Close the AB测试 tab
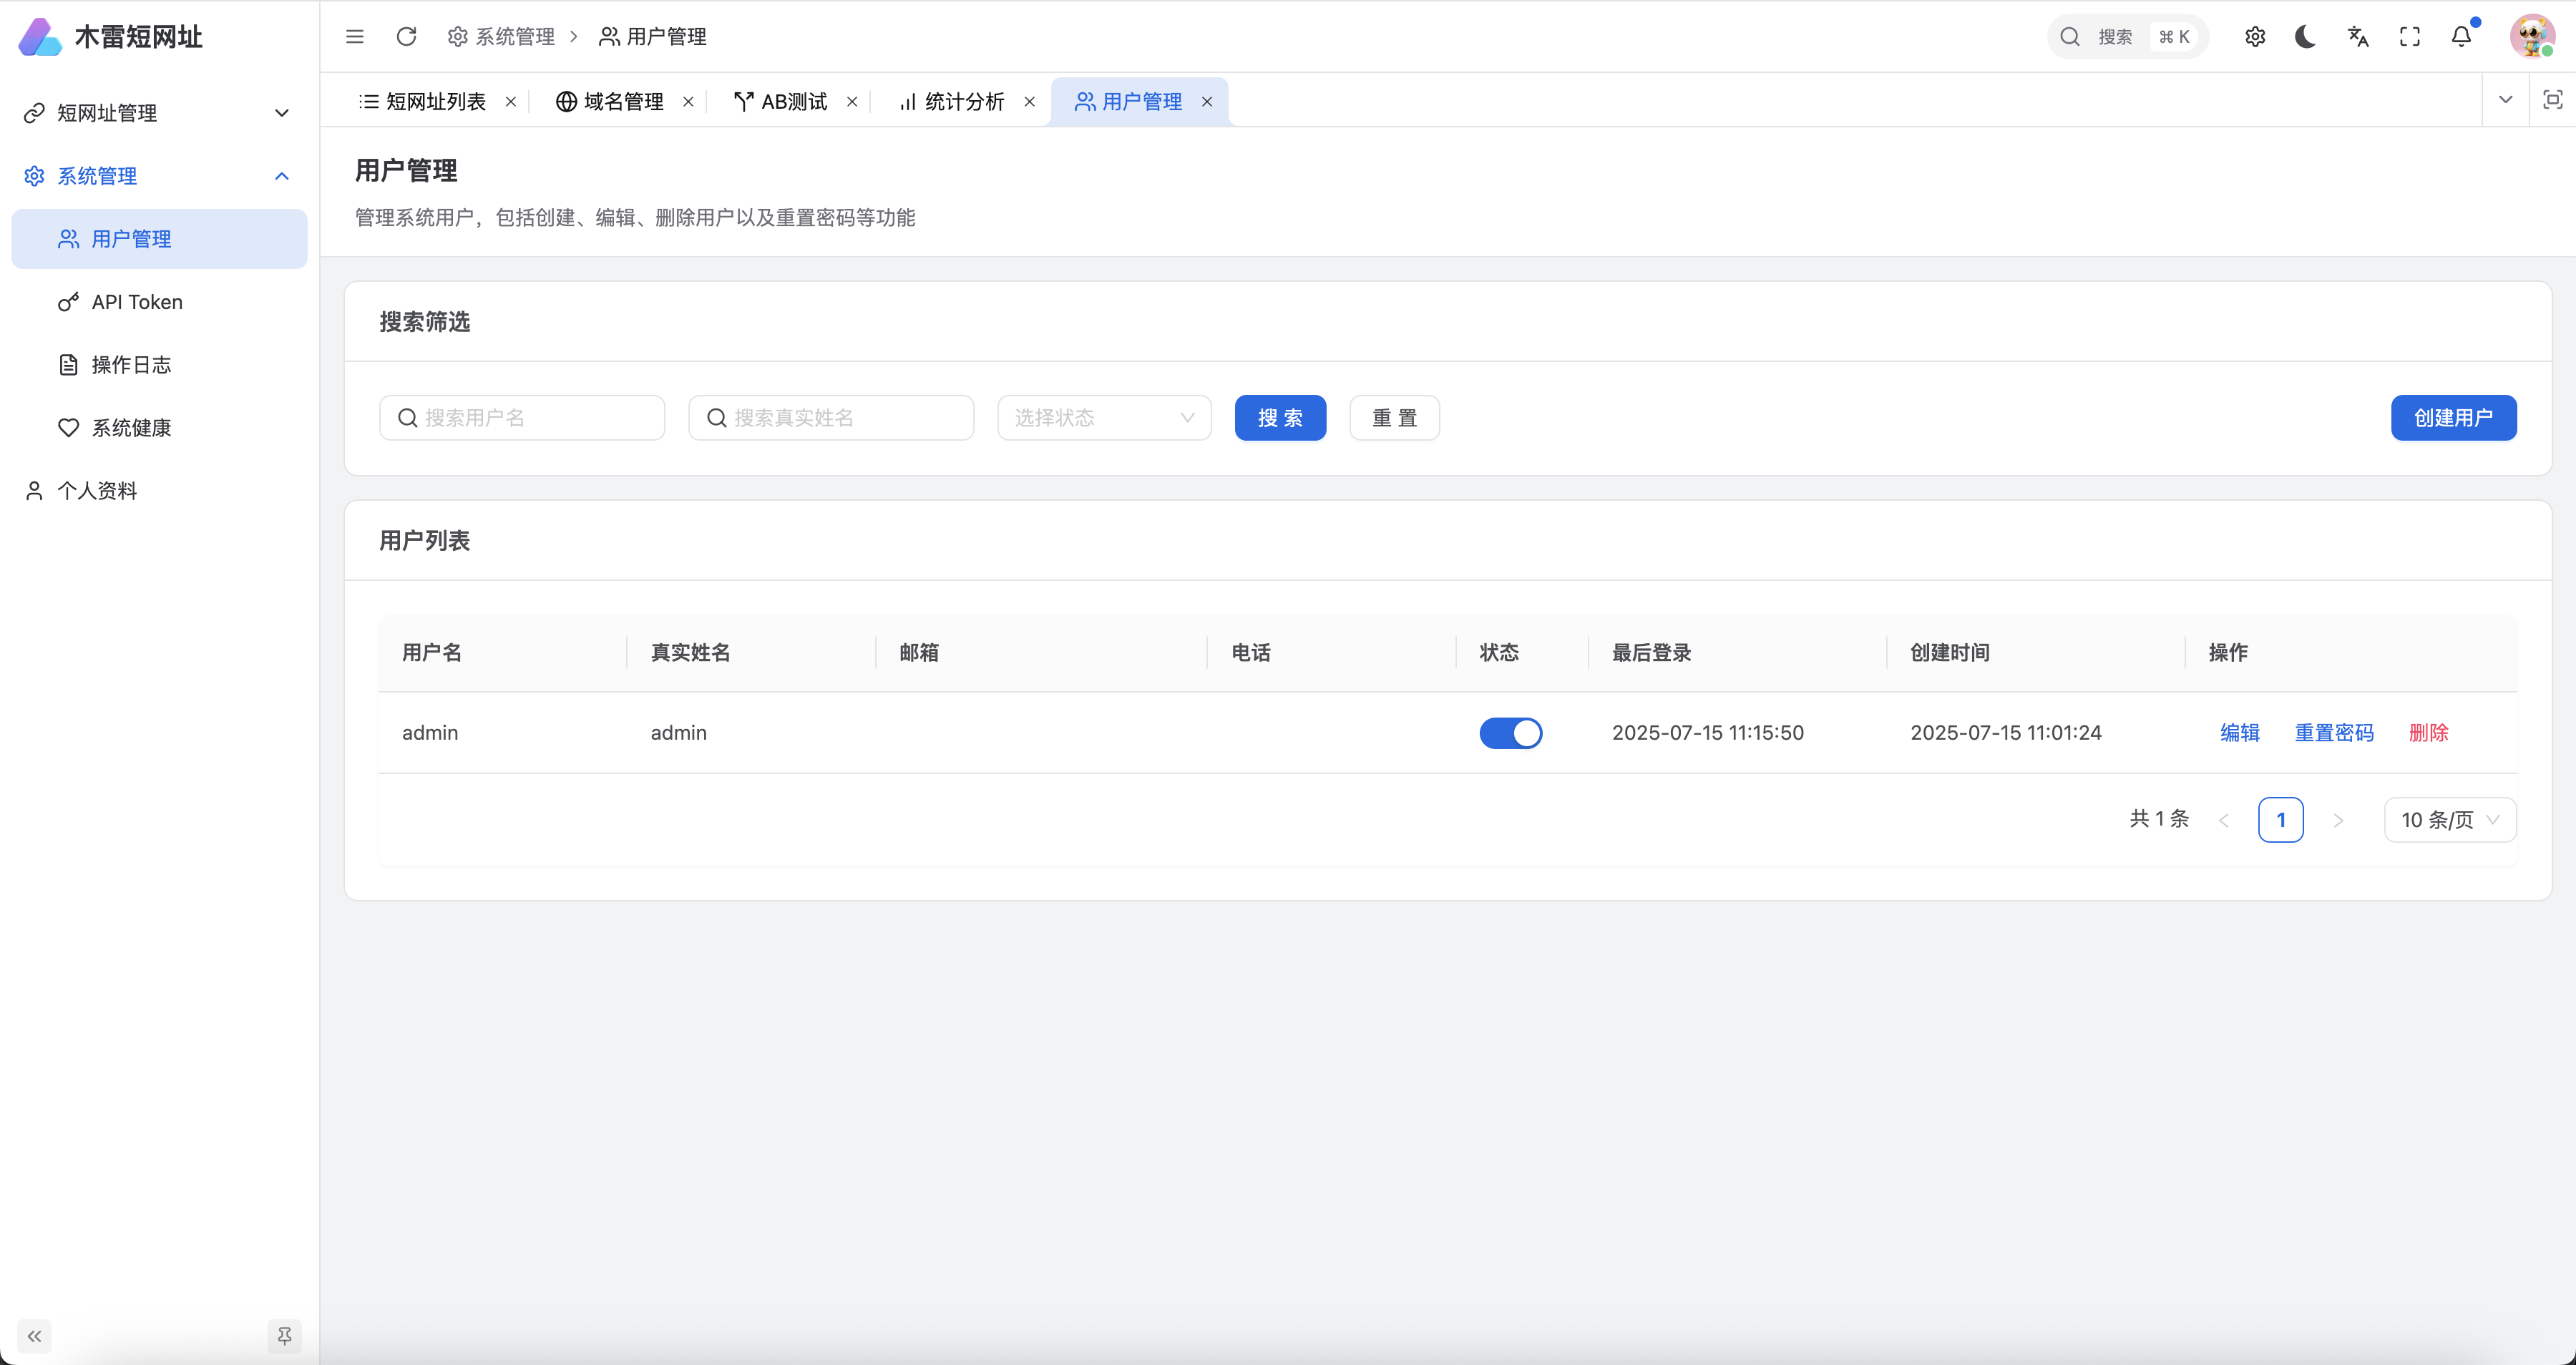Image resolution: width=2576 pixels, height=1365 pixels. (x=852, y=102)
